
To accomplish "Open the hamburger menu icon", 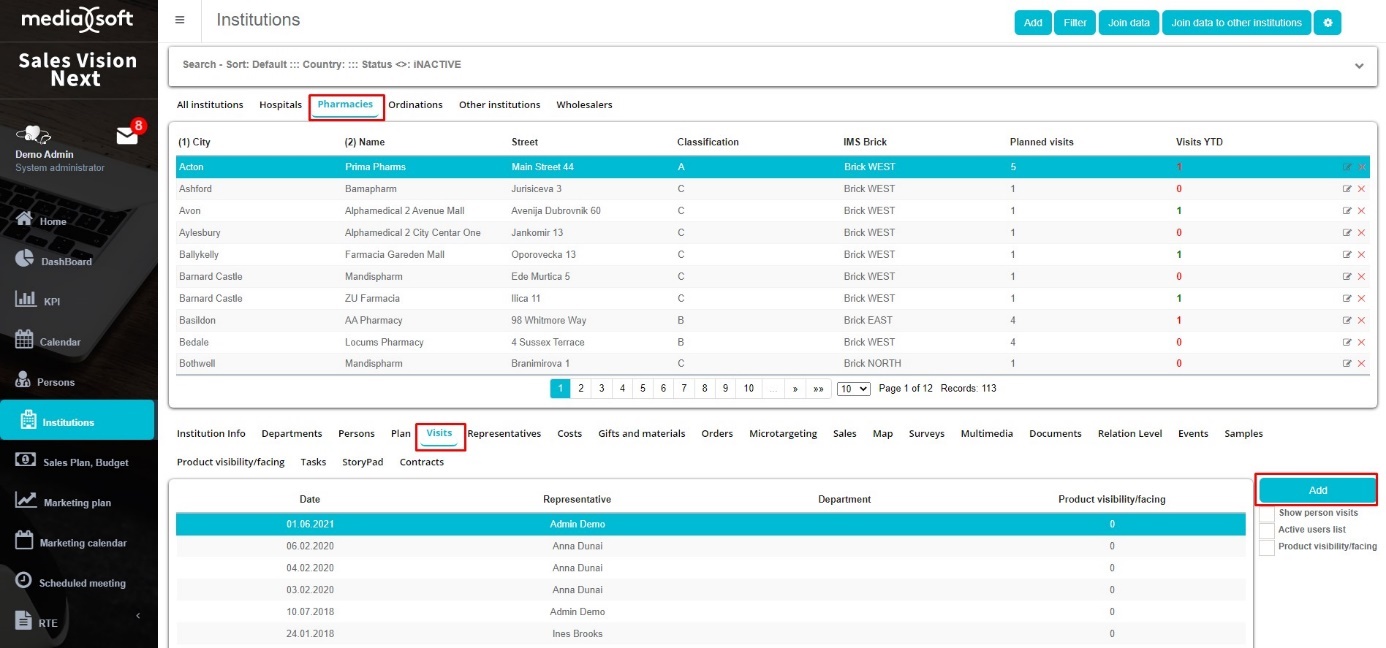I will pos(179,20).
